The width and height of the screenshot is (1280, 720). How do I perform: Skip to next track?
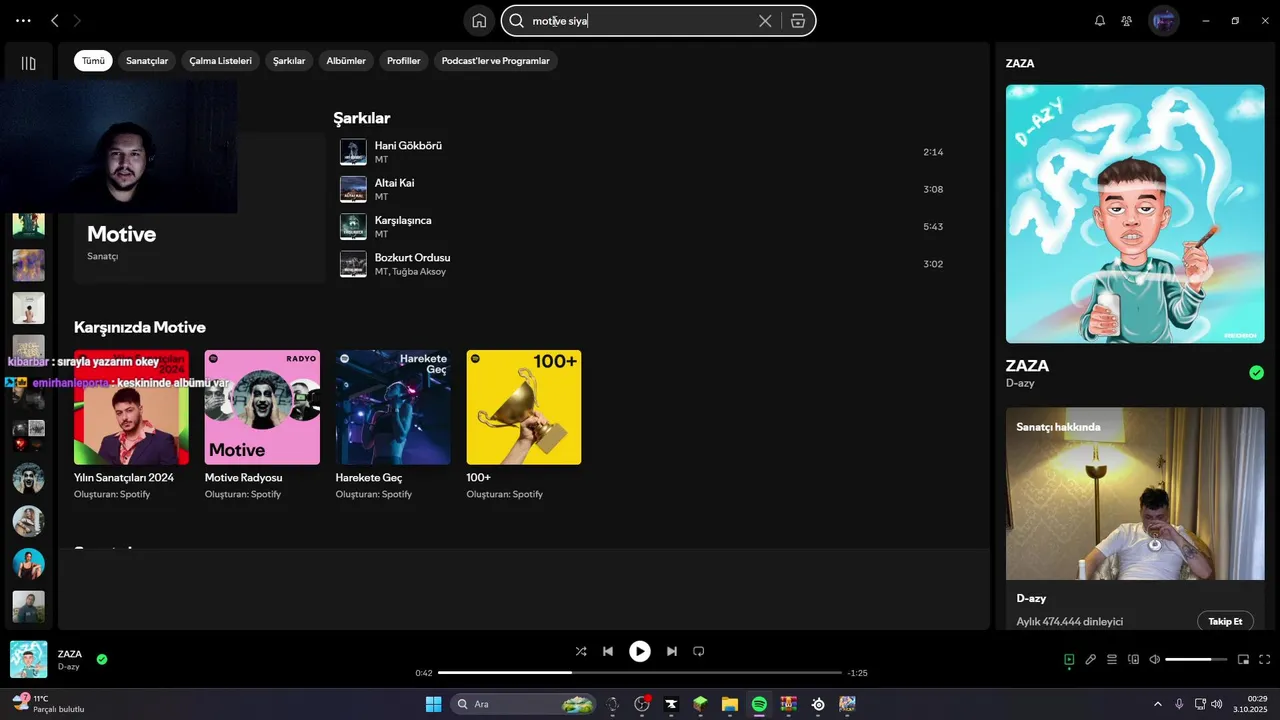672,651
